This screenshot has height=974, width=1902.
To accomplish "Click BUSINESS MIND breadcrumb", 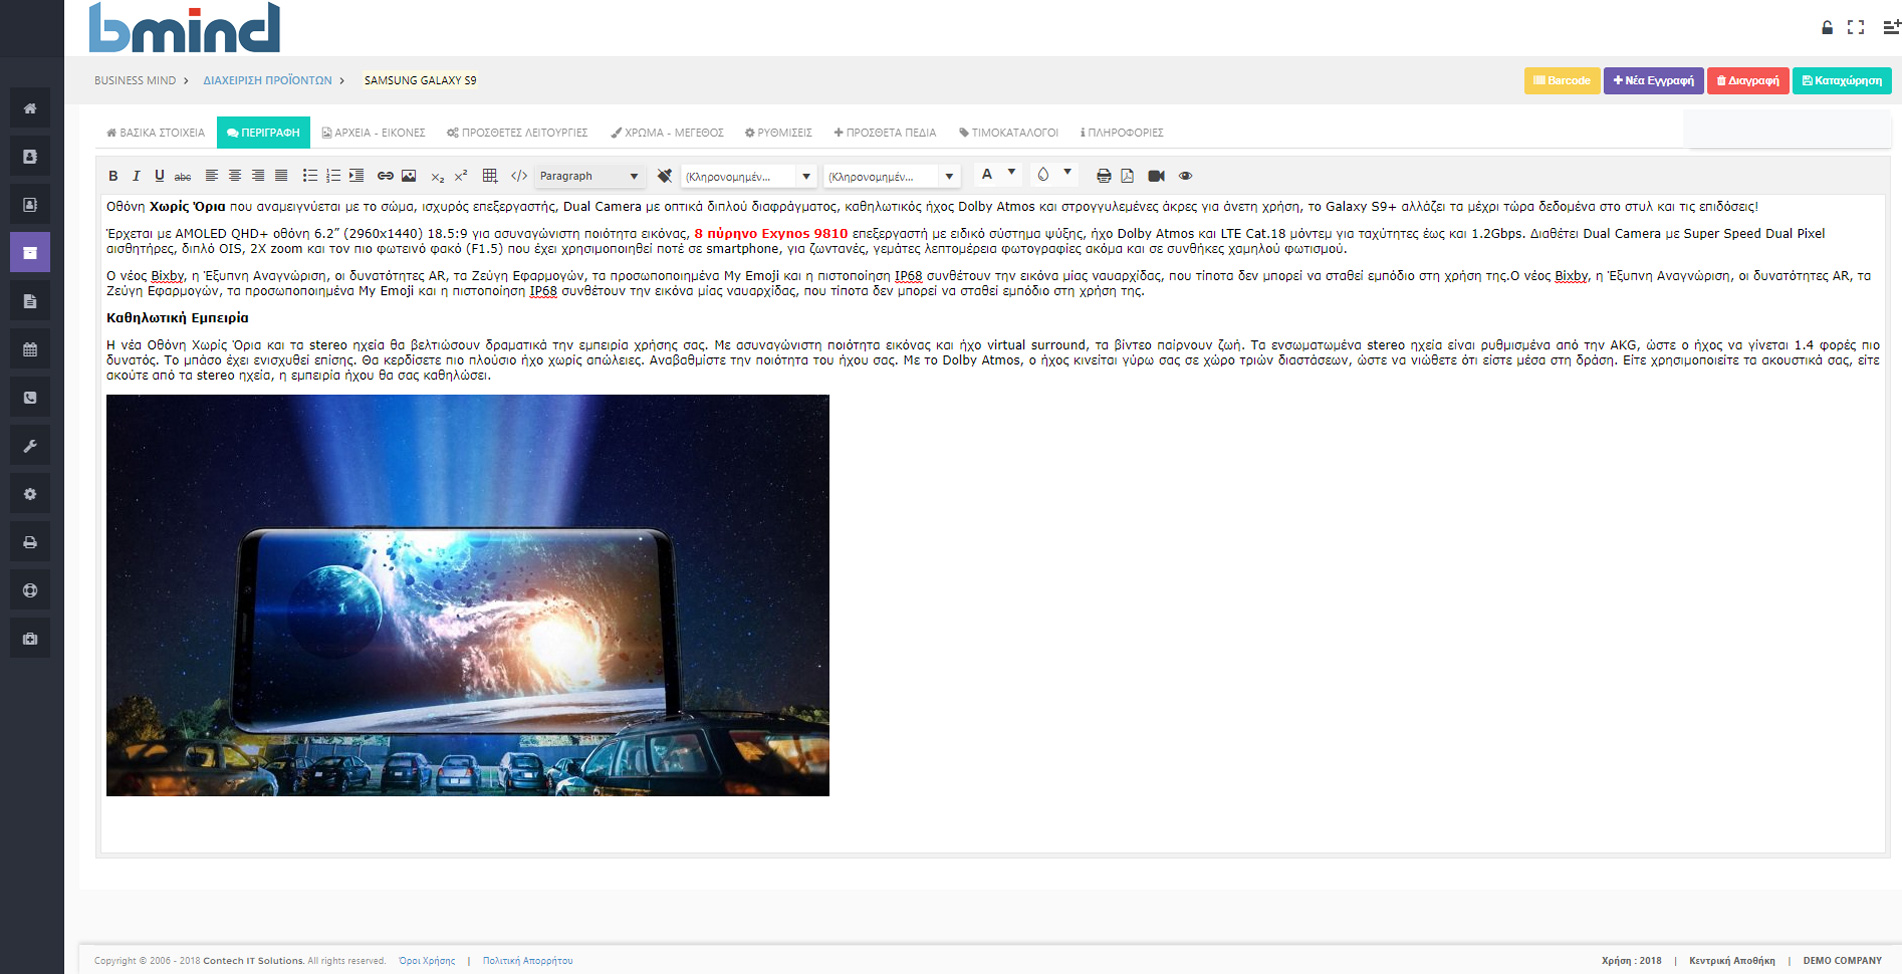I will point(135,80).
